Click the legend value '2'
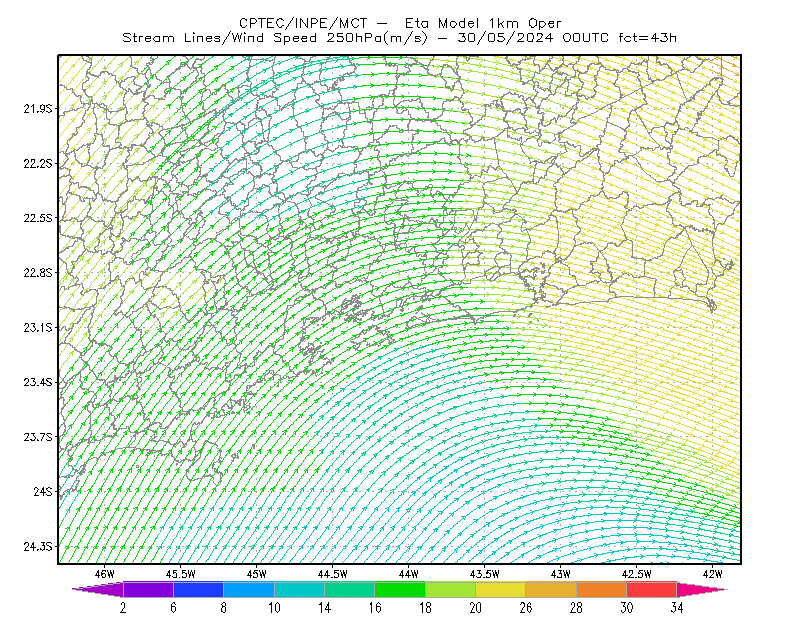Viewport: 800px width, 618px height. click(x=123, y=608)
